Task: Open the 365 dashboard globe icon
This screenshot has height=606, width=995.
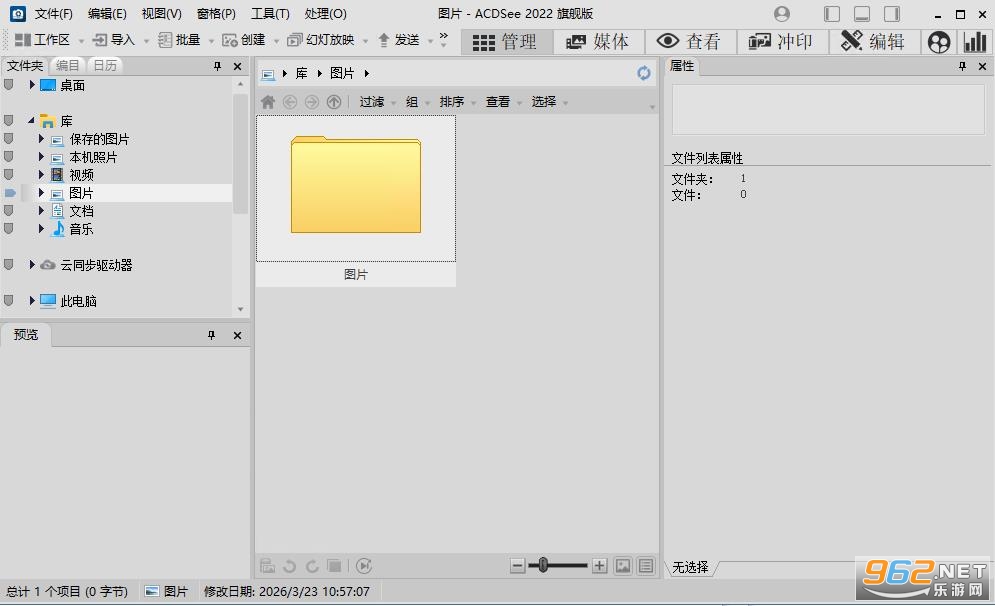Action: pyautogui.click(x=939, y=43)
